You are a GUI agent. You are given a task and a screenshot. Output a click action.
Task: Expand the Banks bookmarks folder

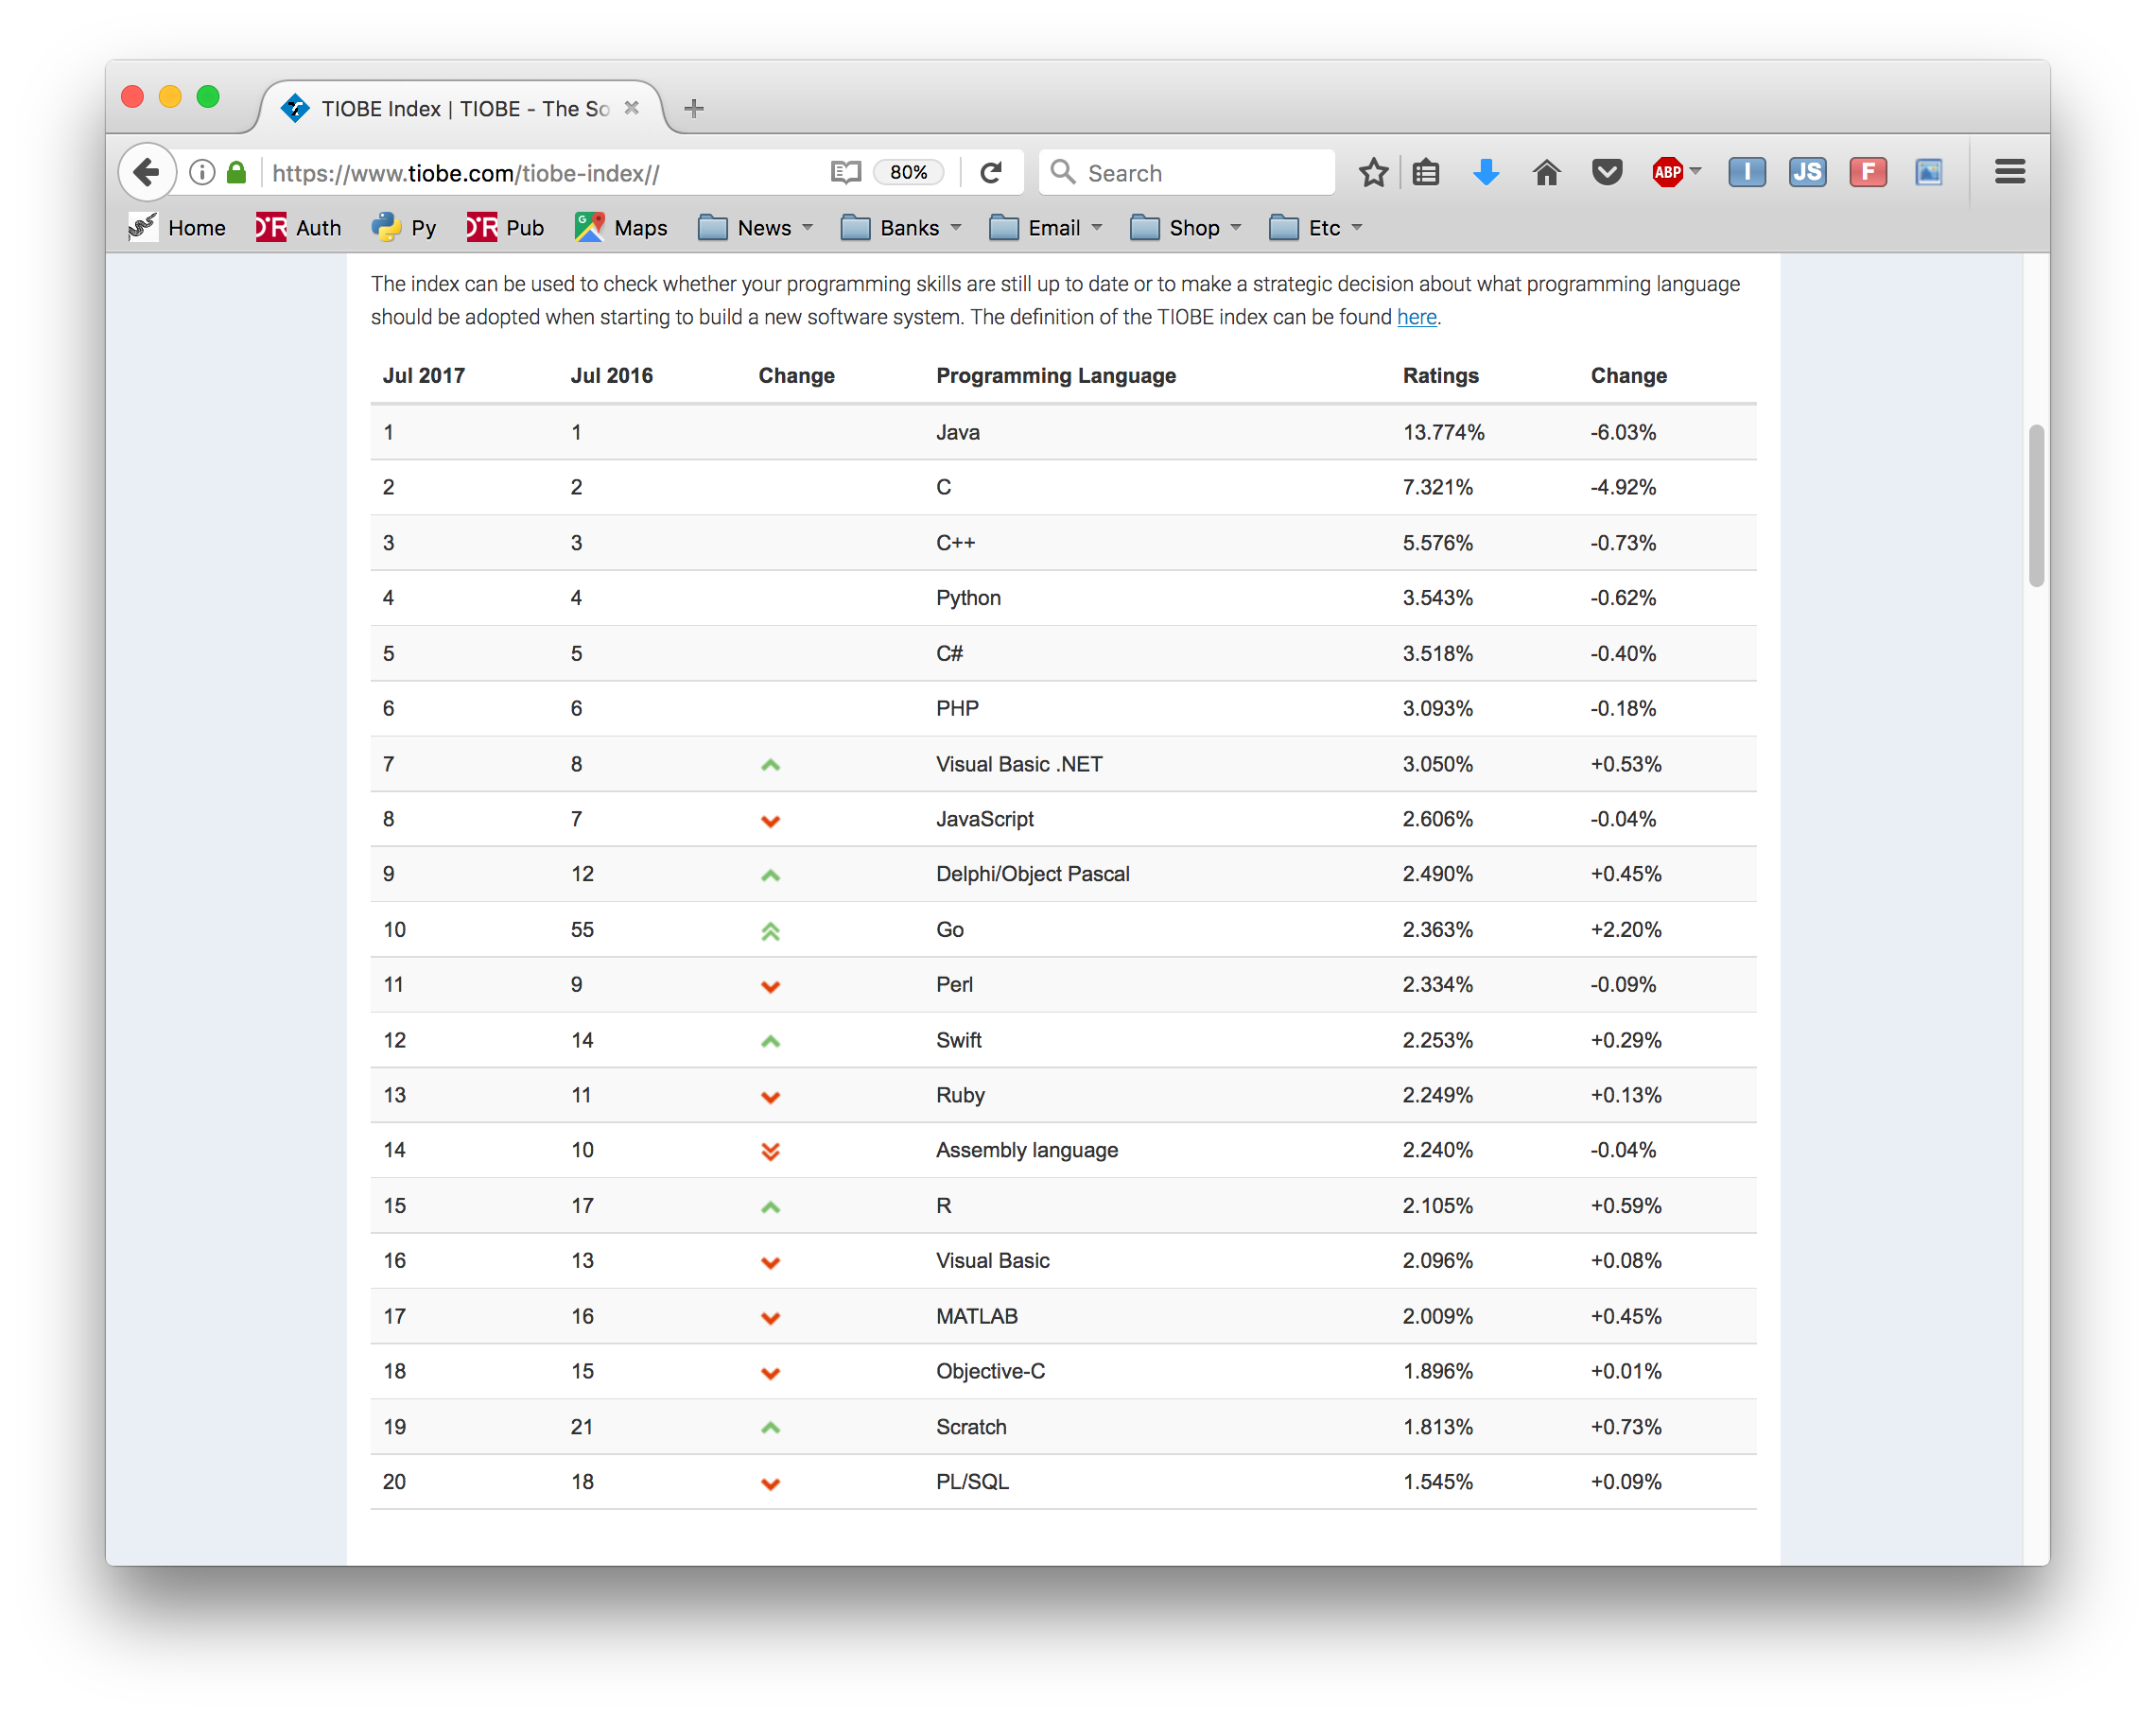pos(901,228)
